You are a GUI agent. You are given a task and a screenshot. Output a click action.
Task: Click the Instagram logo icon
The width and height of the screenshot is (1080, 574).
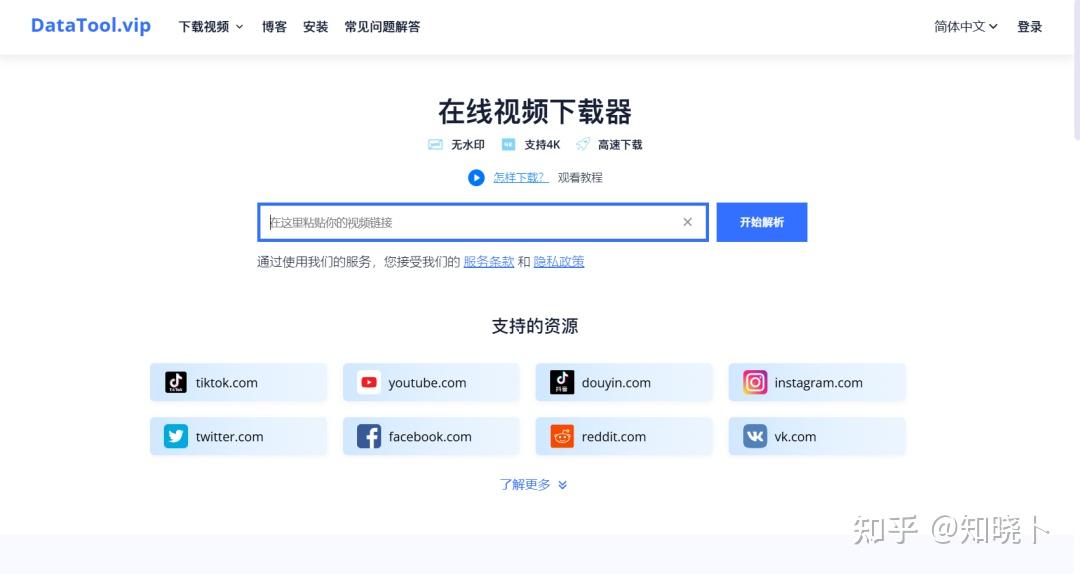[755, 382]
